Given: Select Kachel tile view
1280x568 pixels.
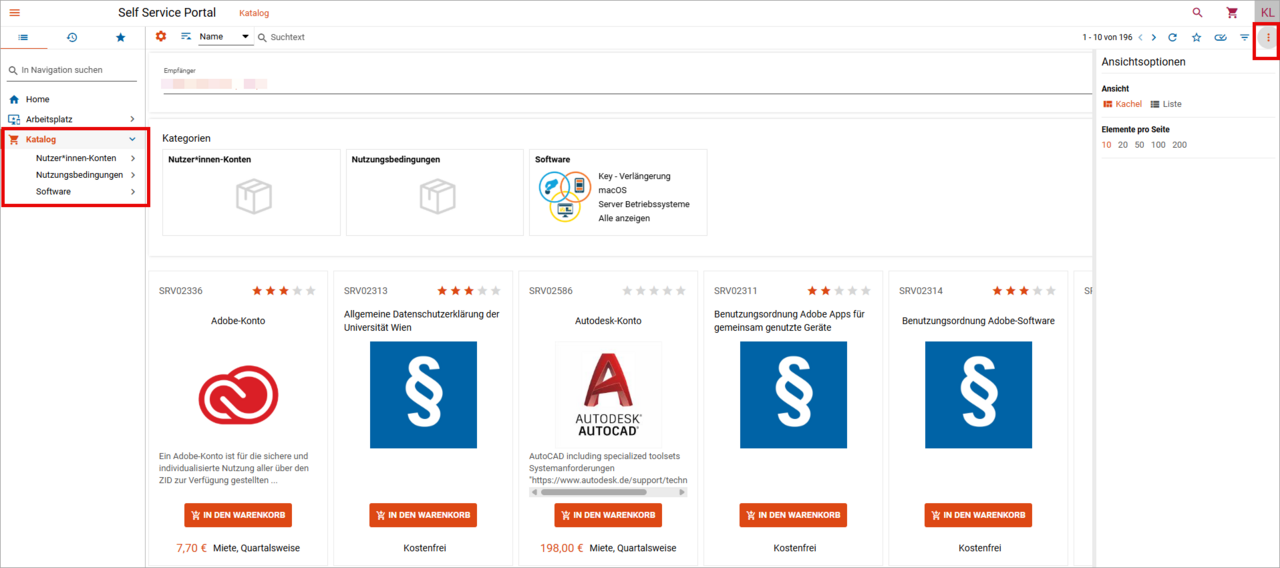Looking at the screenshot, I should tap(1122, 104).
